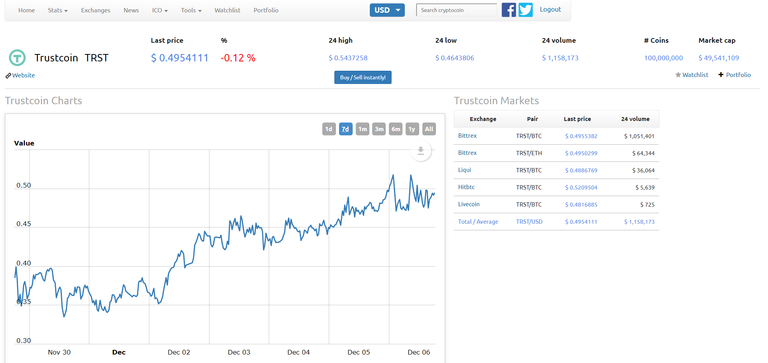Go to the Exchanges page
The width and height of the screenshot is (768, 363).
[x=96, y=10]
